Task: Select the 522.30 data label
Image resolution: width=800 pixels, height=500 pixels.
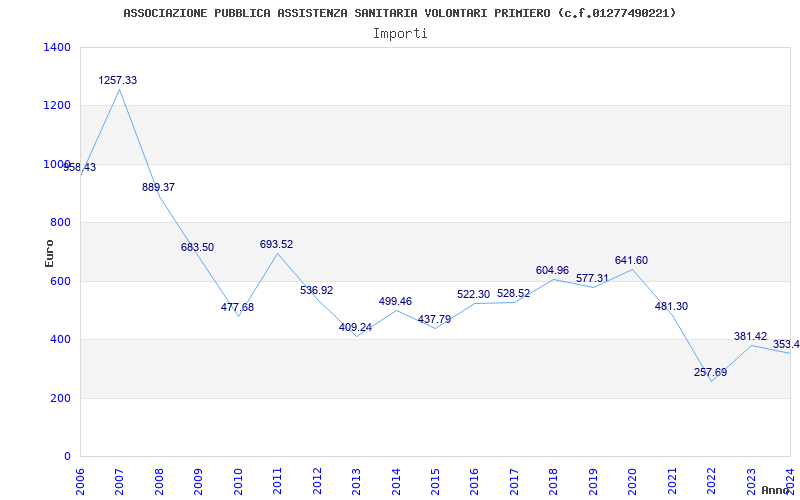Action: pos(473,294)
